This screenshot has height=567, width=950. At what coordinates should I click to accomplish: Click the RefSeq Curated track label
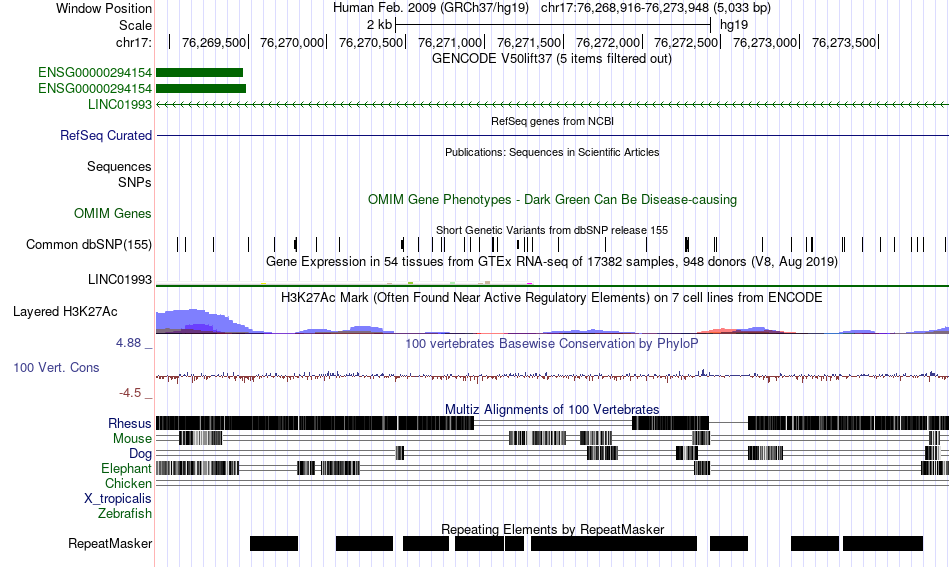(105, 135)
